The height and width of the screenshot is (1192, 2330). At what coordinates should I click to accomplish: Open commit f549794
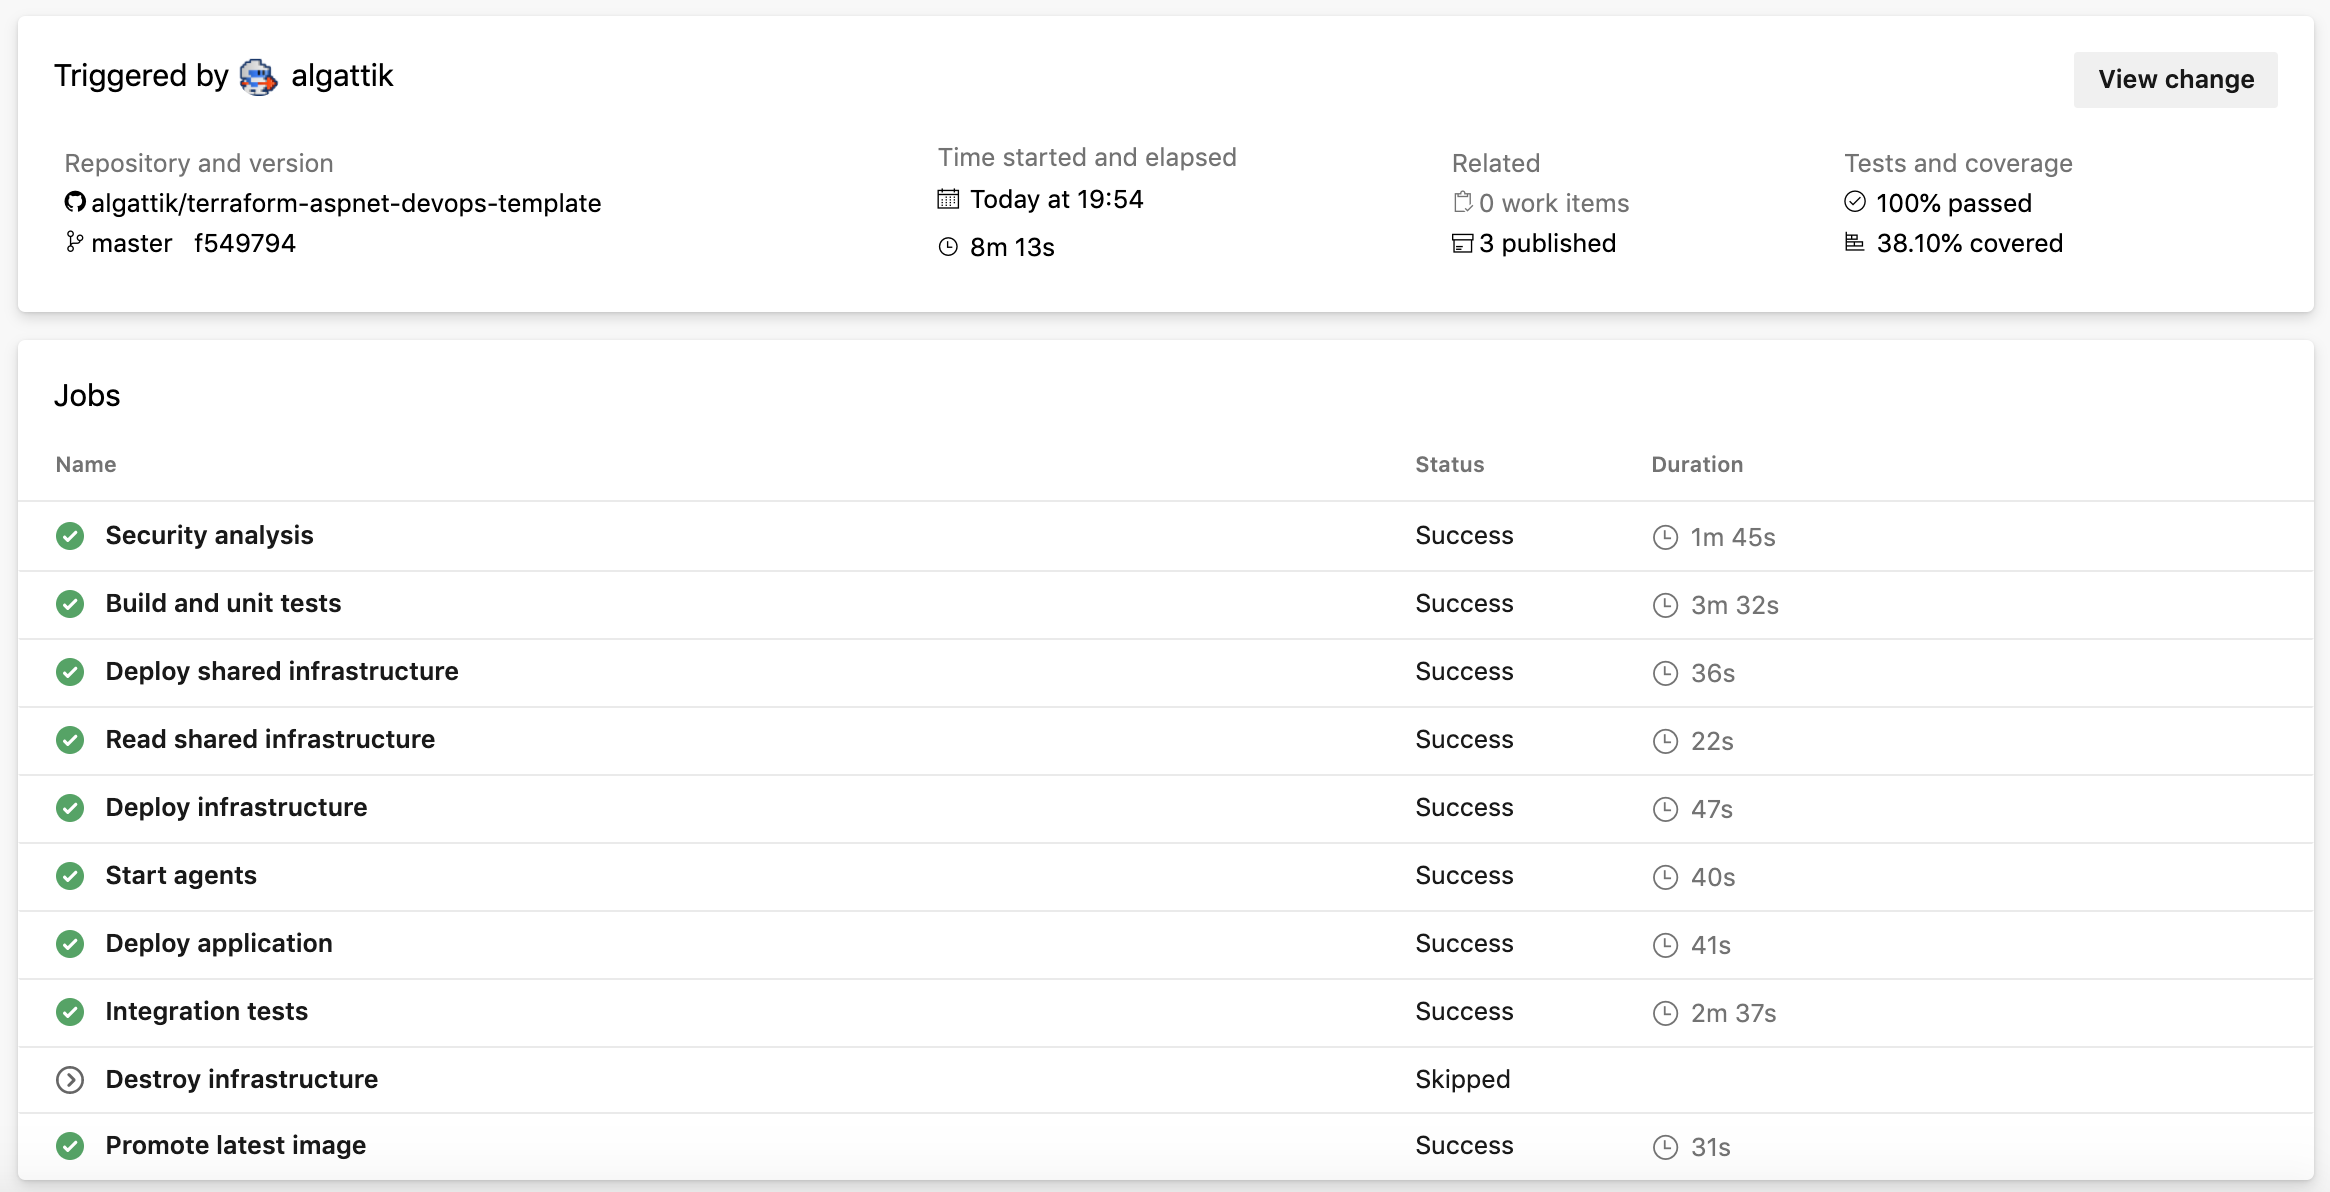(245, 243)
